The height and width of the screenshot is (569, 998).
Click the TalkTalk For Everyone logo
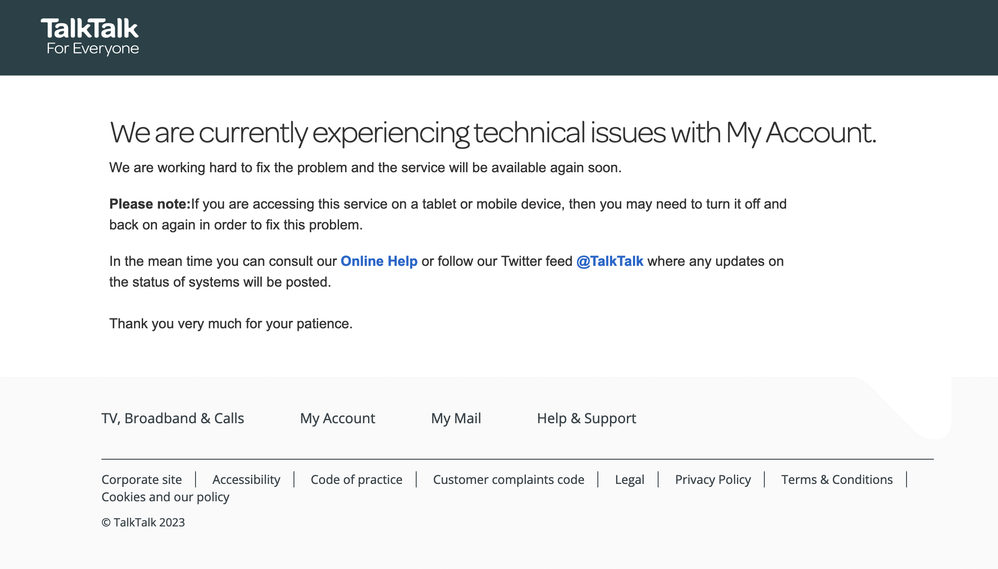tap(90, 37)
